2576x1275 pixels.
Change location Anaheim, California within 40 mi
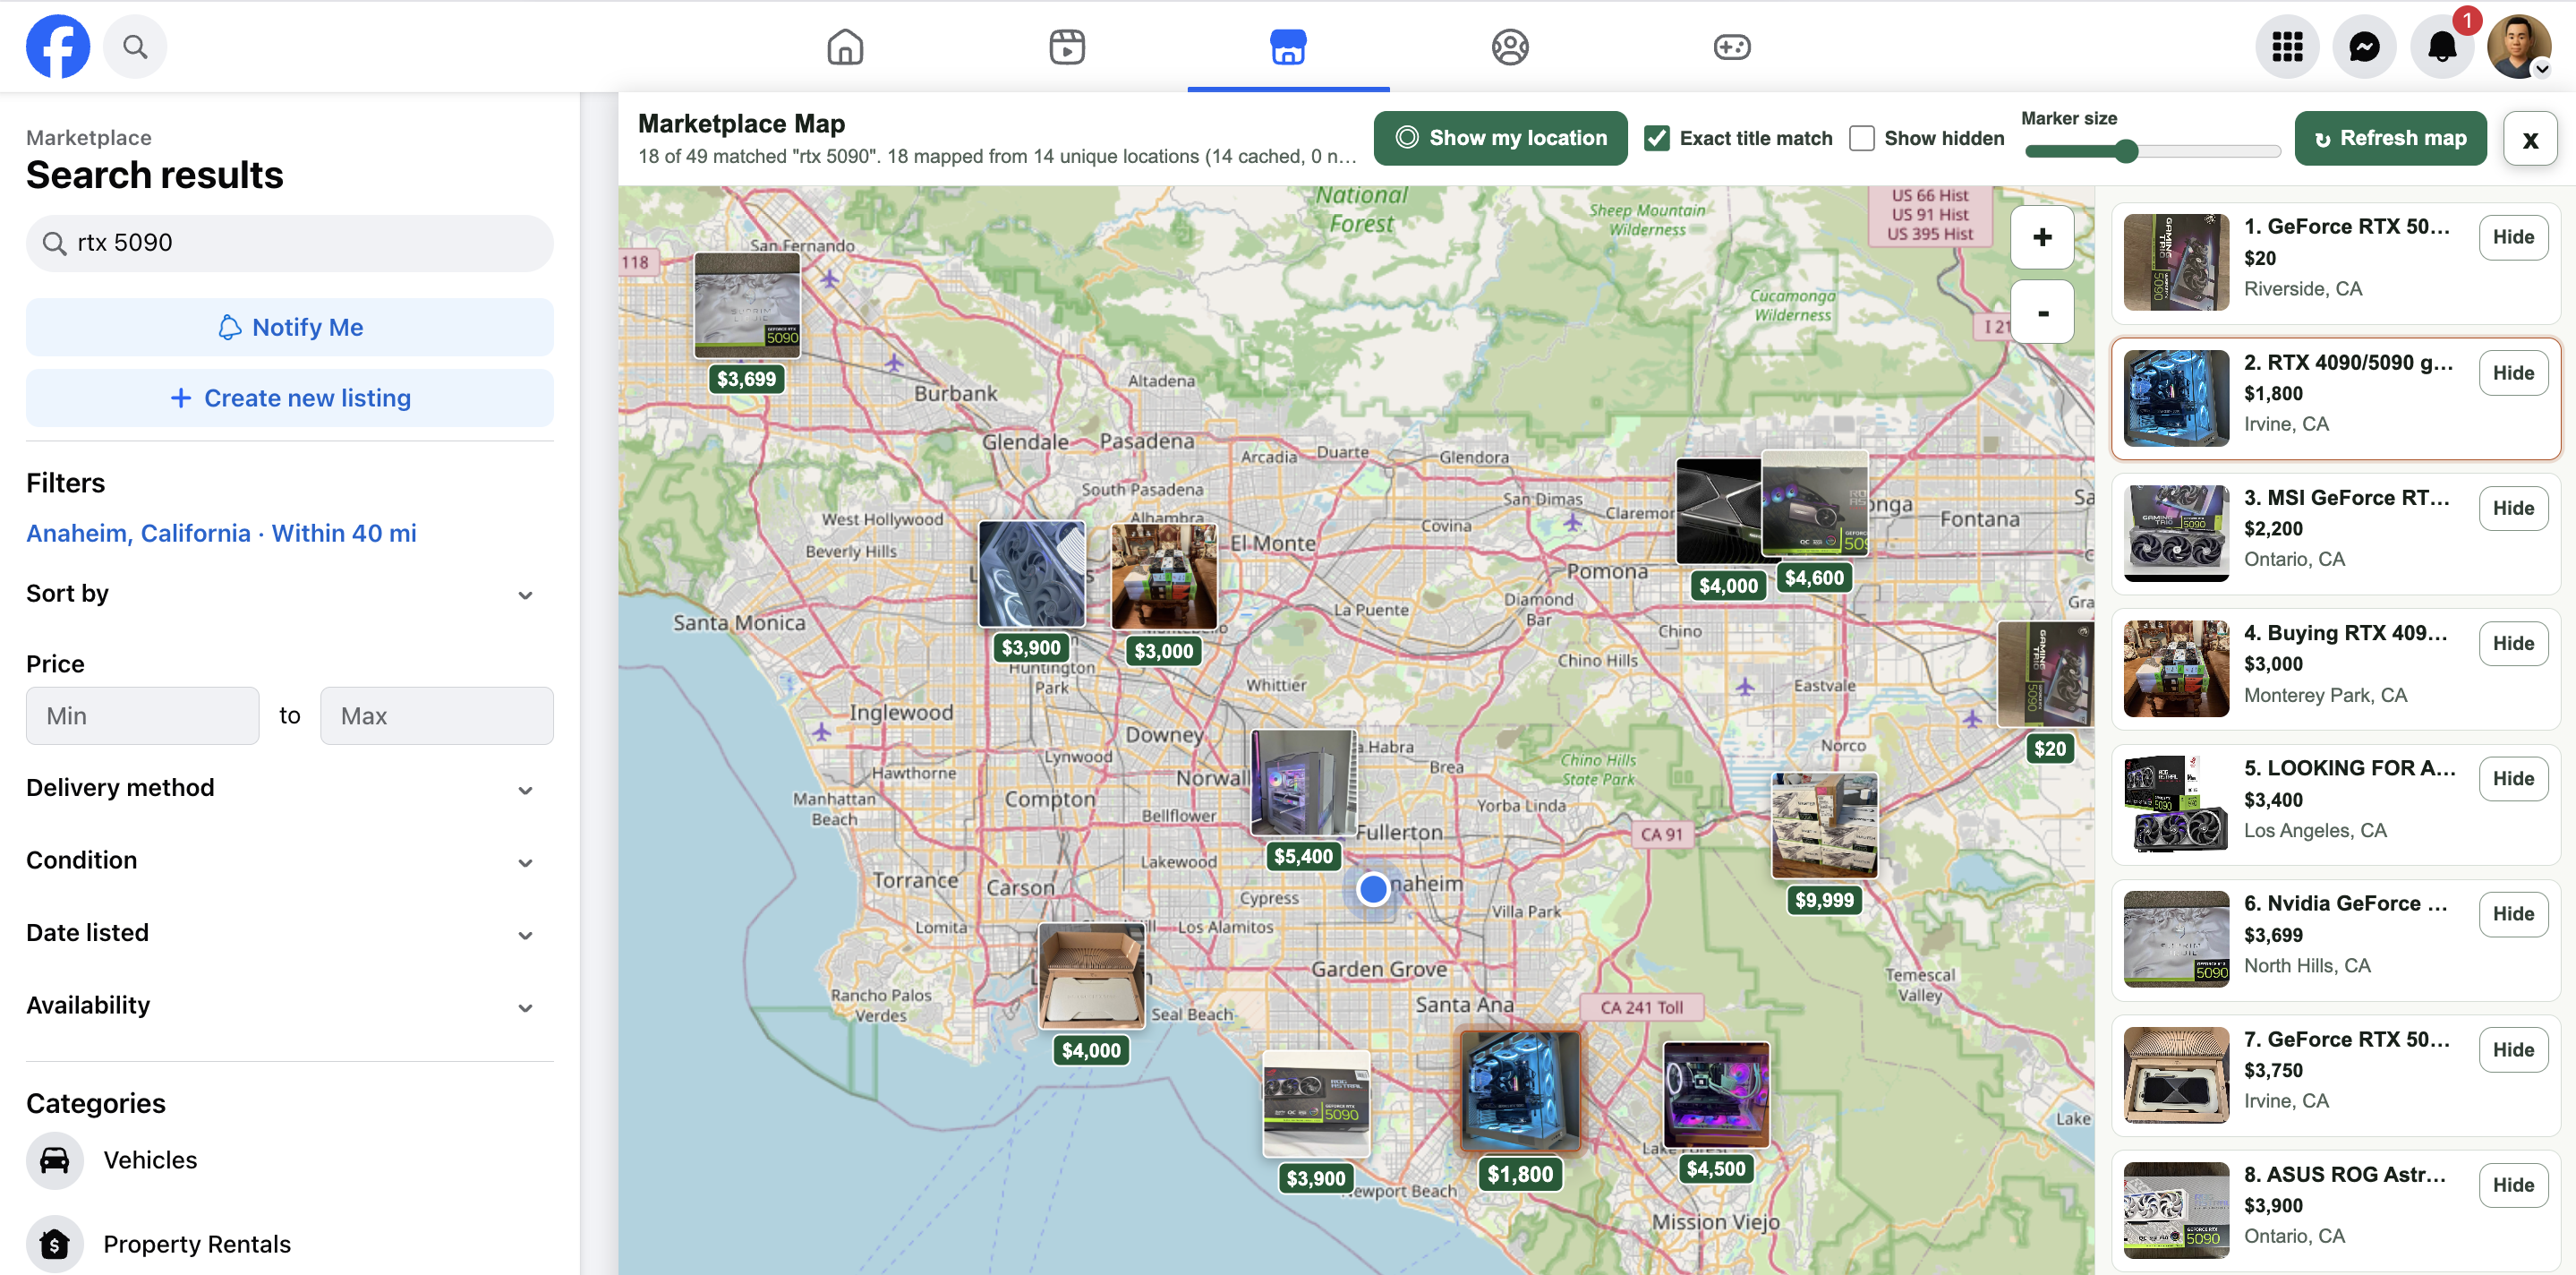[x=221, y=533]
